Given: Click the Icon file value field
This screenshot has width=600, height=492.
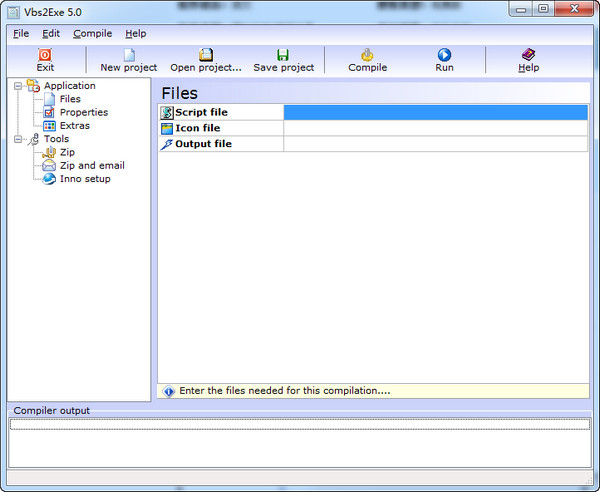Looking at the screenshot, I should pyautogui.click(x=436, y=128).
